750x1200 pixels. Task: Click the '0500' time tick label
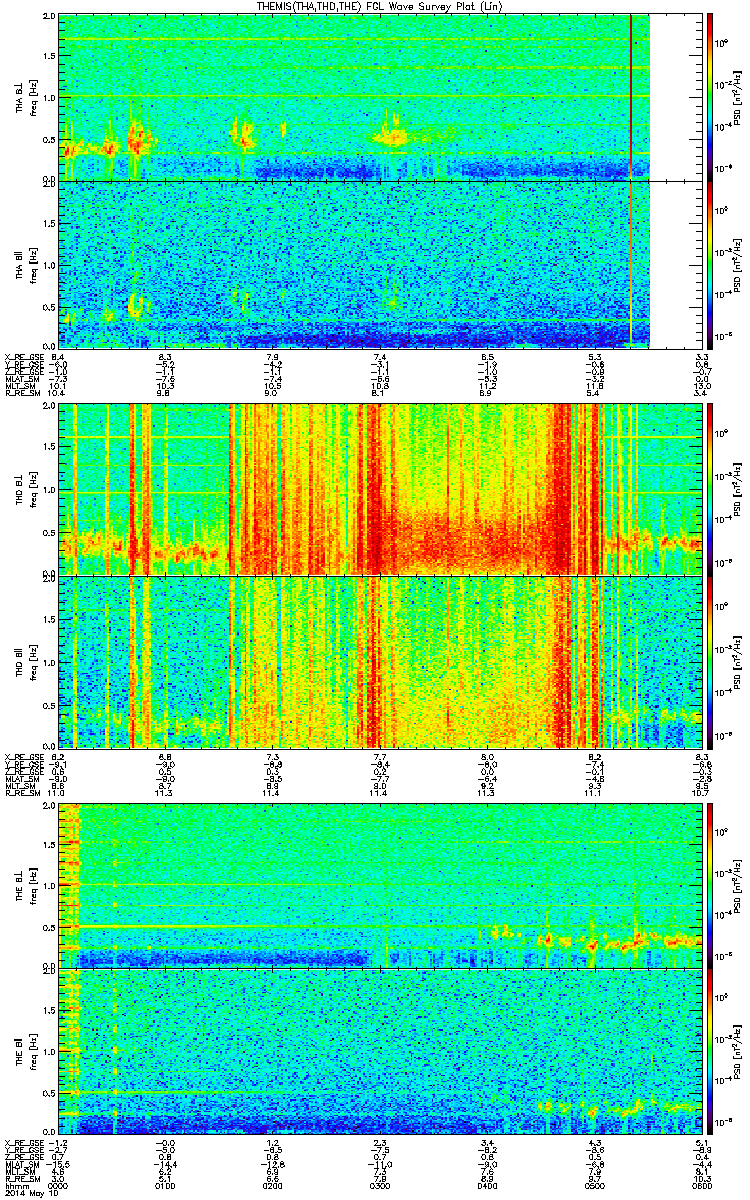(x=594, y=1186)
